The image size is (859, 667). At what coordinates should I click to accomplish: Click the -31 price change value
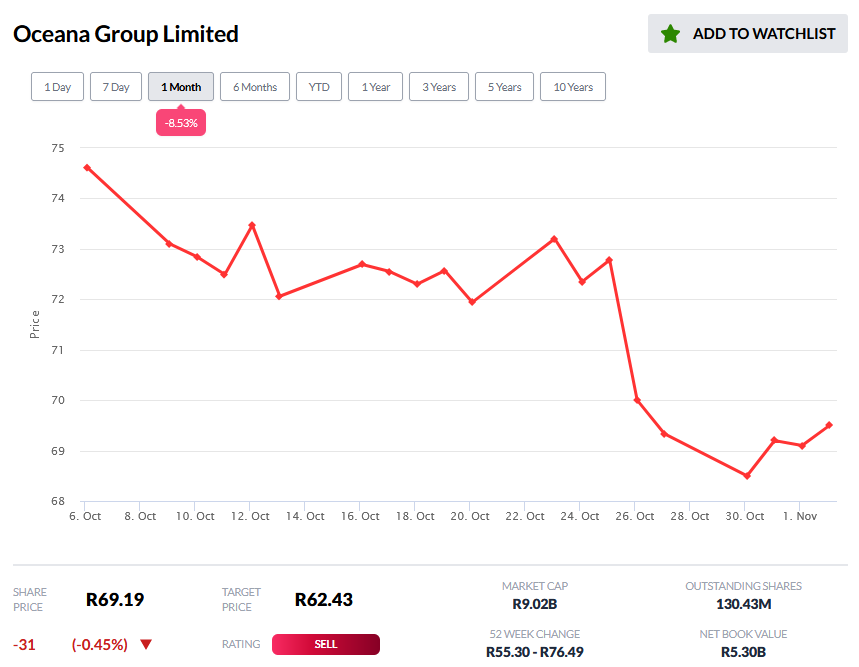coord(24,645)
